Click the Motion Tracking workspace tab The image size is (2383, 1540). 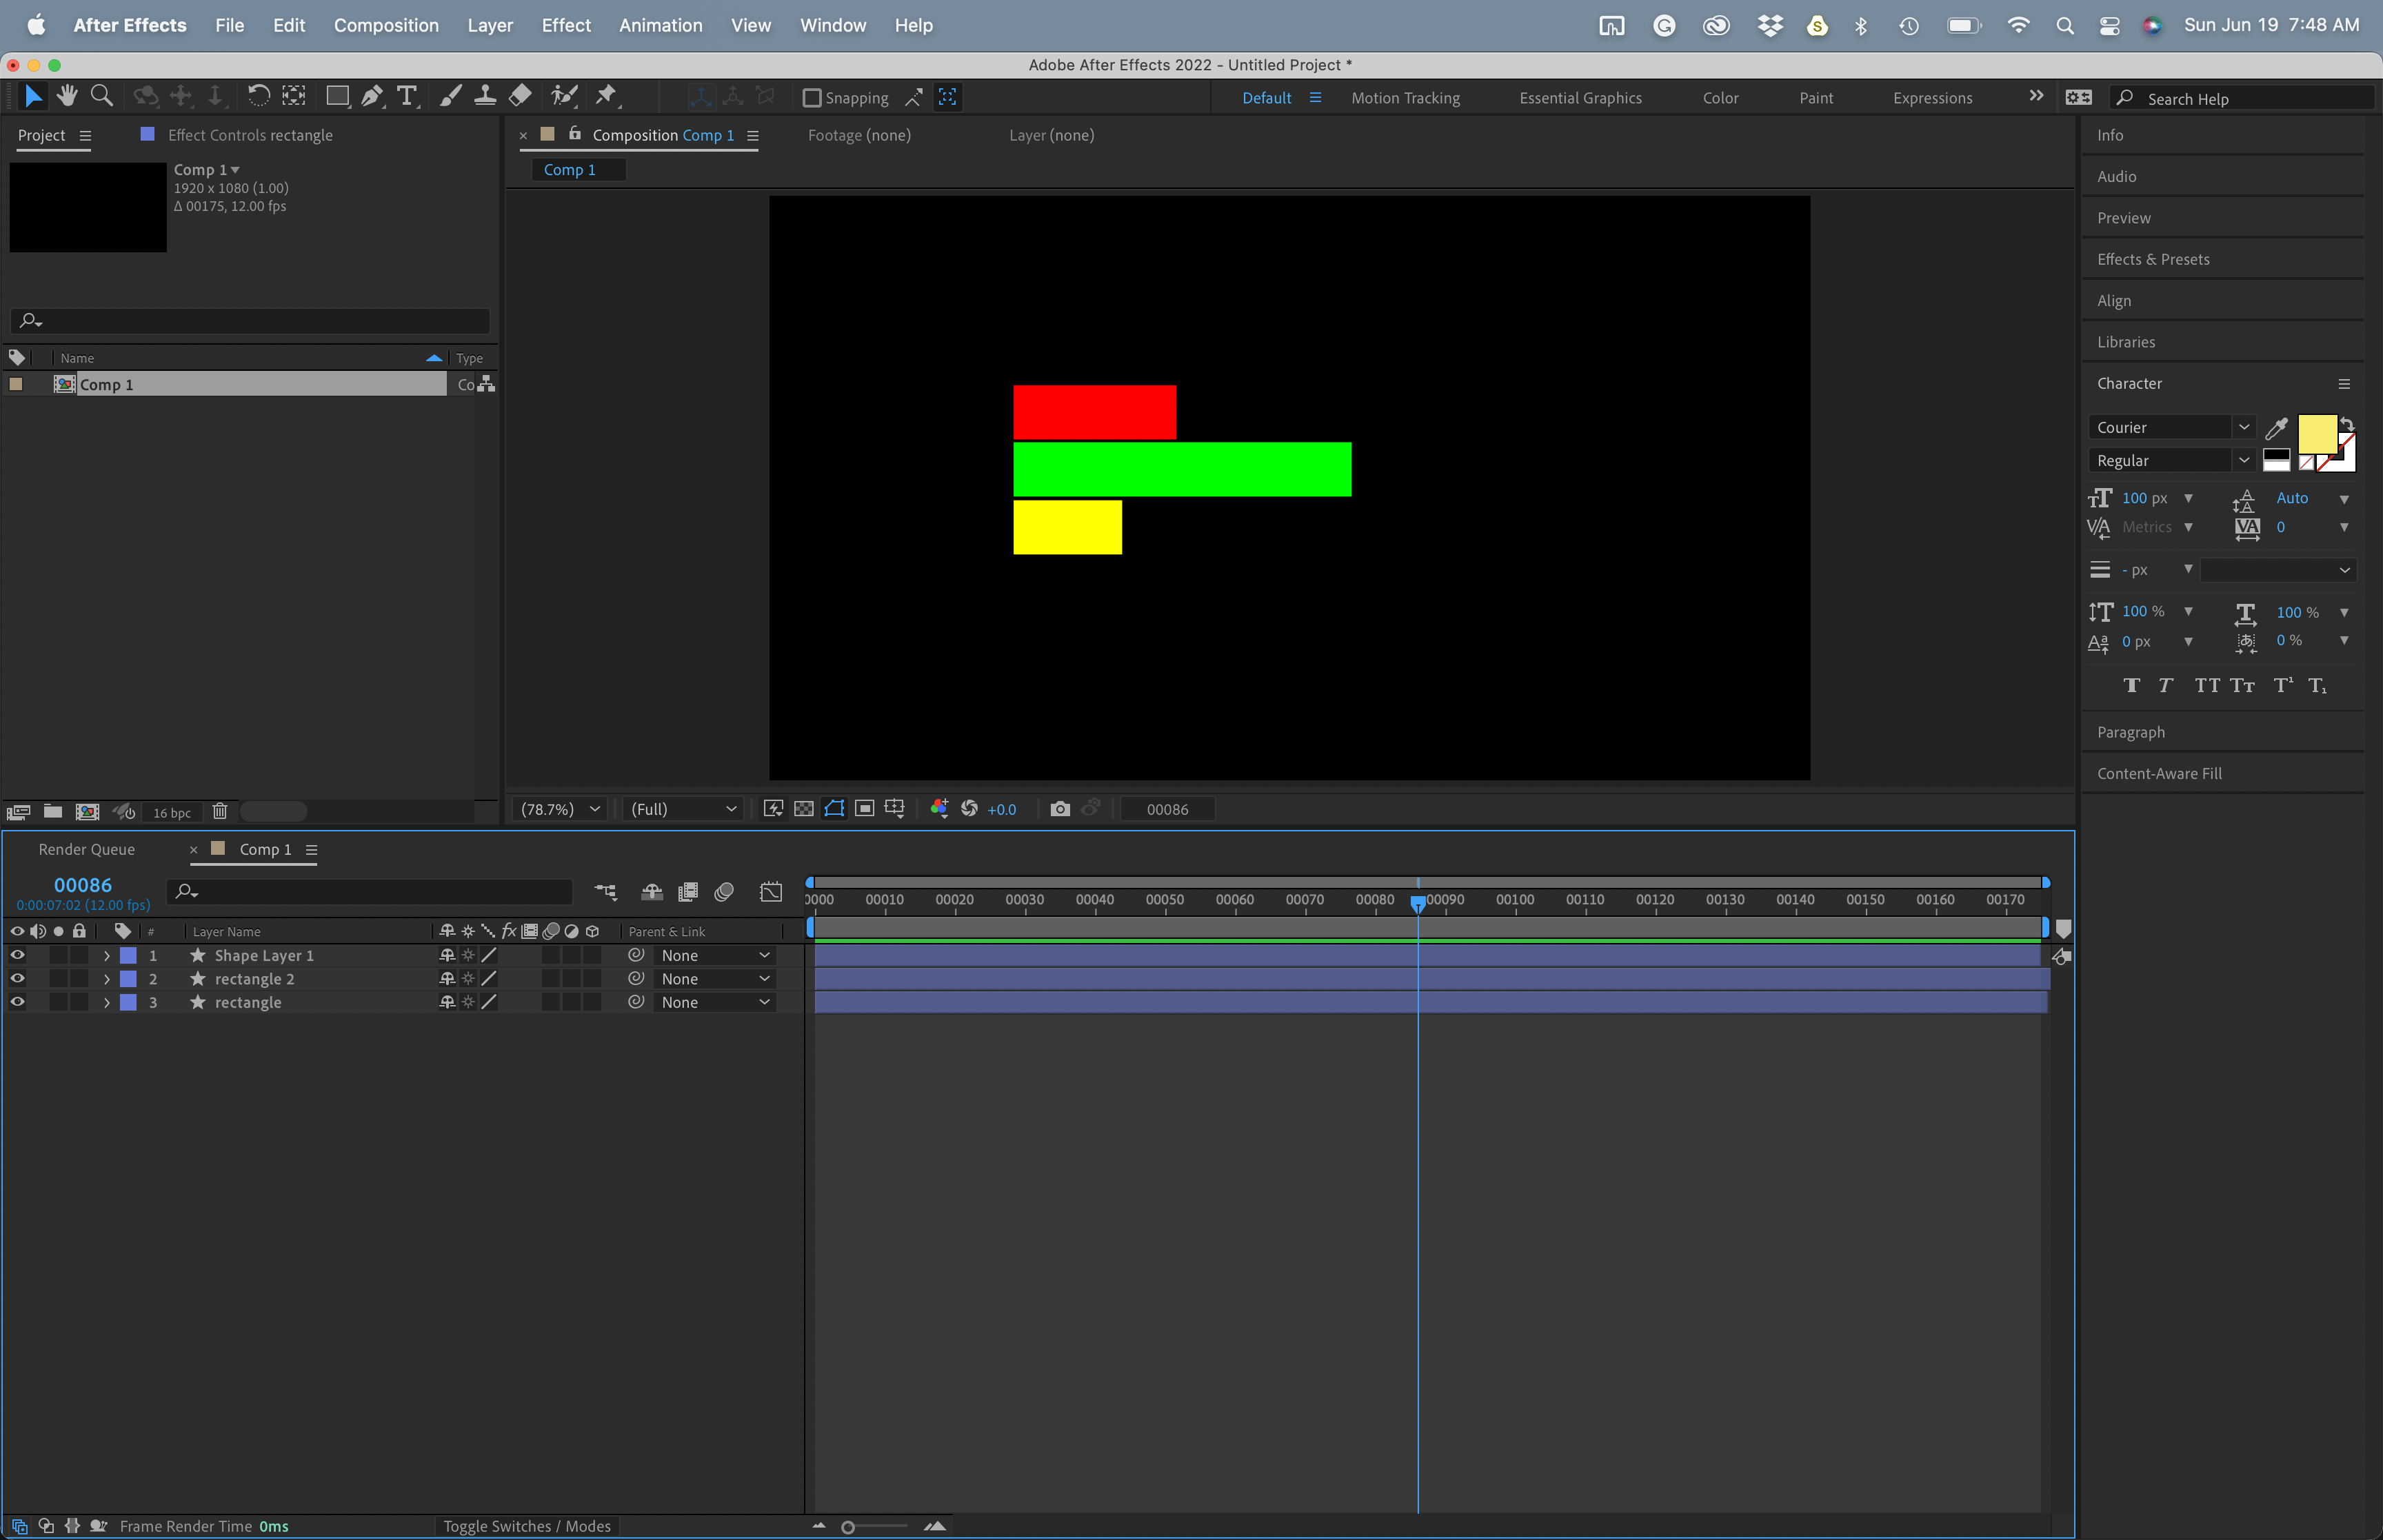pyautogui.click(x=1407, y=97)
